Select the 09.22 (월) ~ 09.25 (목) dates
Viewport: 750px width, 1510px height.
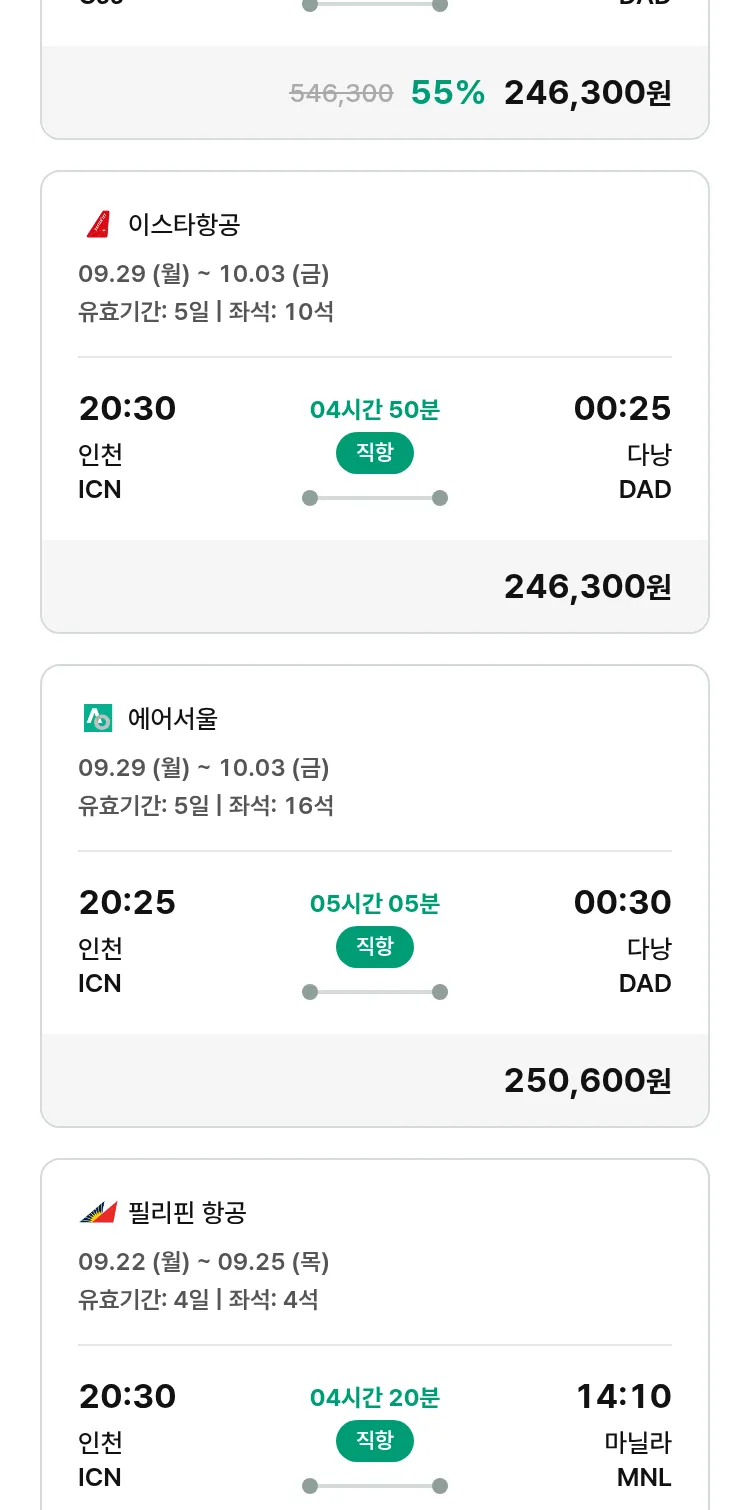[204, 1262]
